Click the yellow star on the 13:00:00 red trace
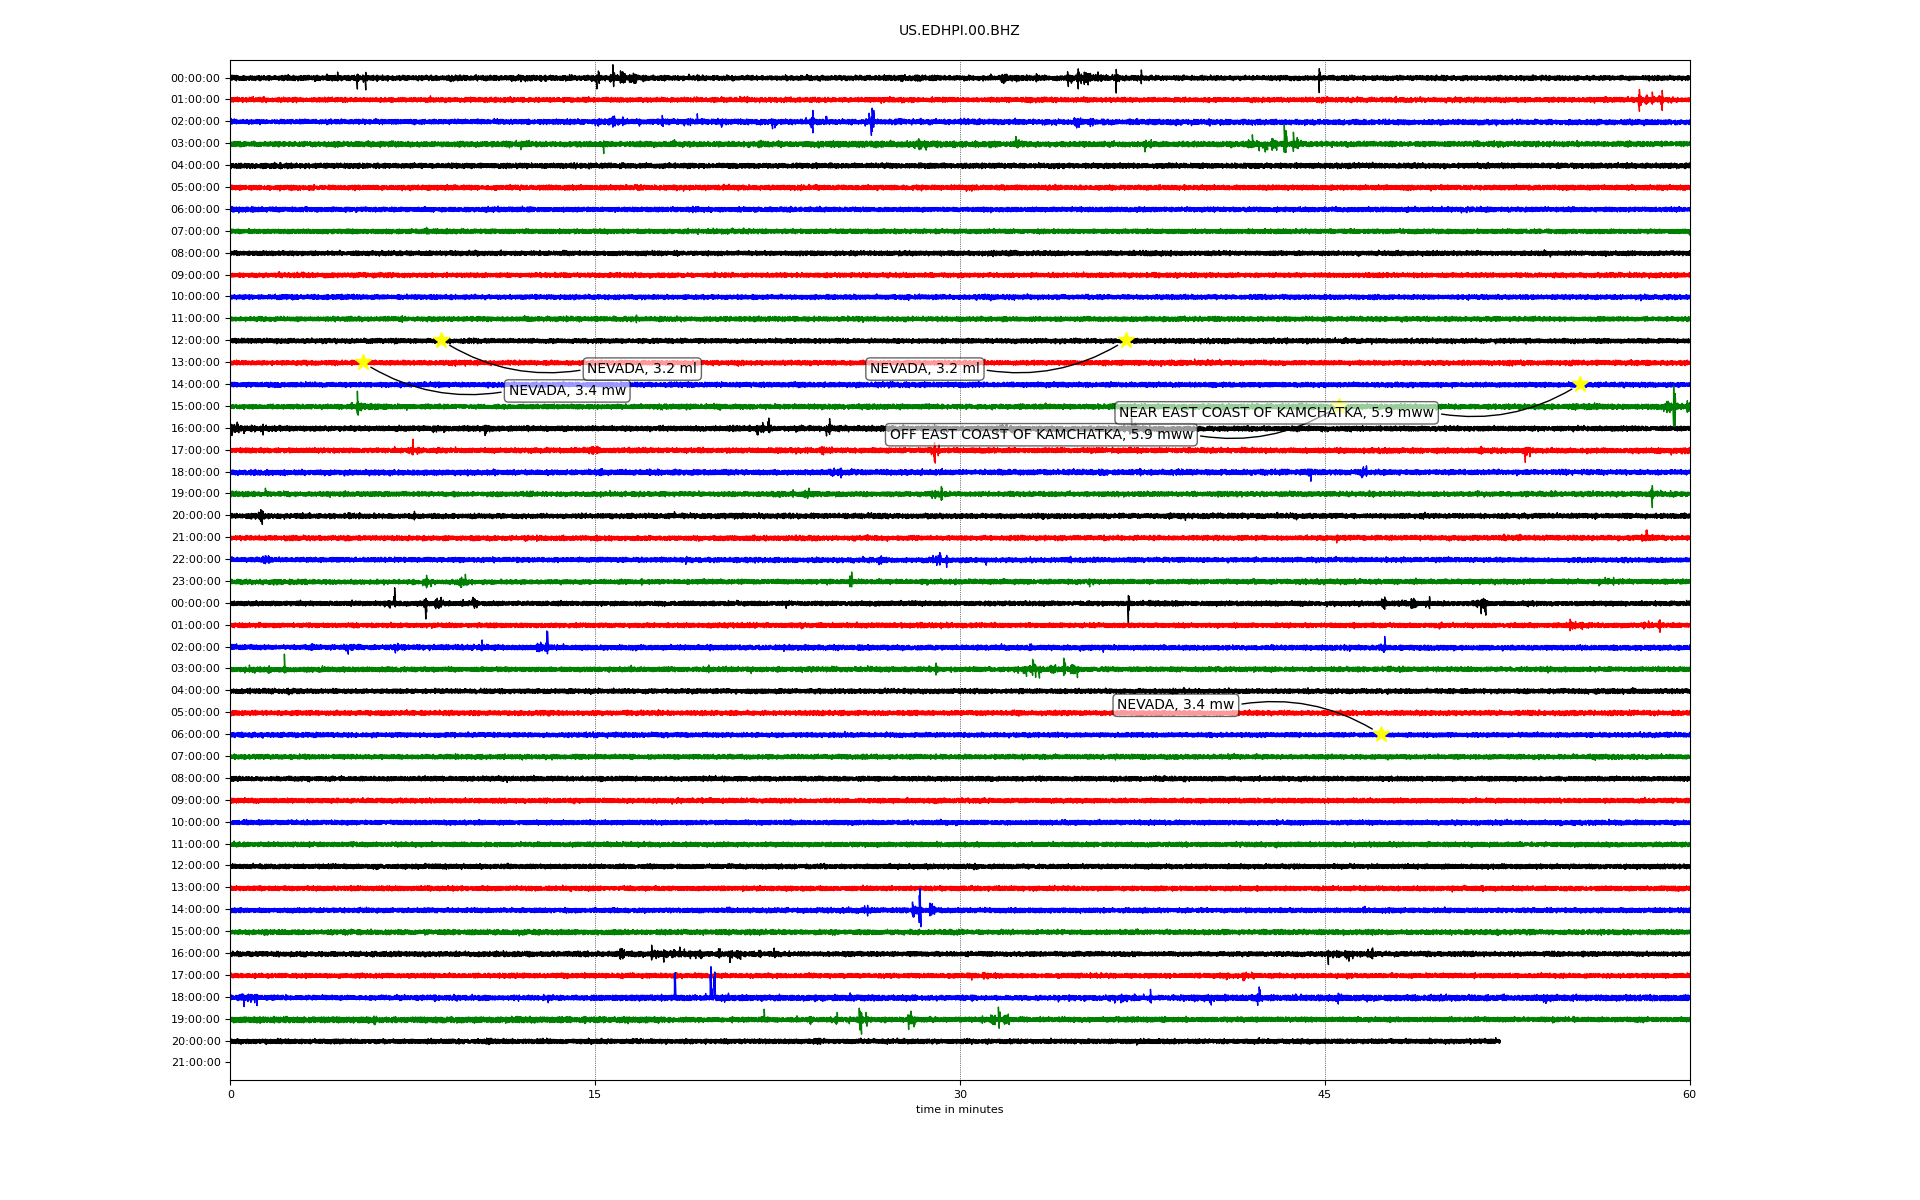 tap(363, 362)
